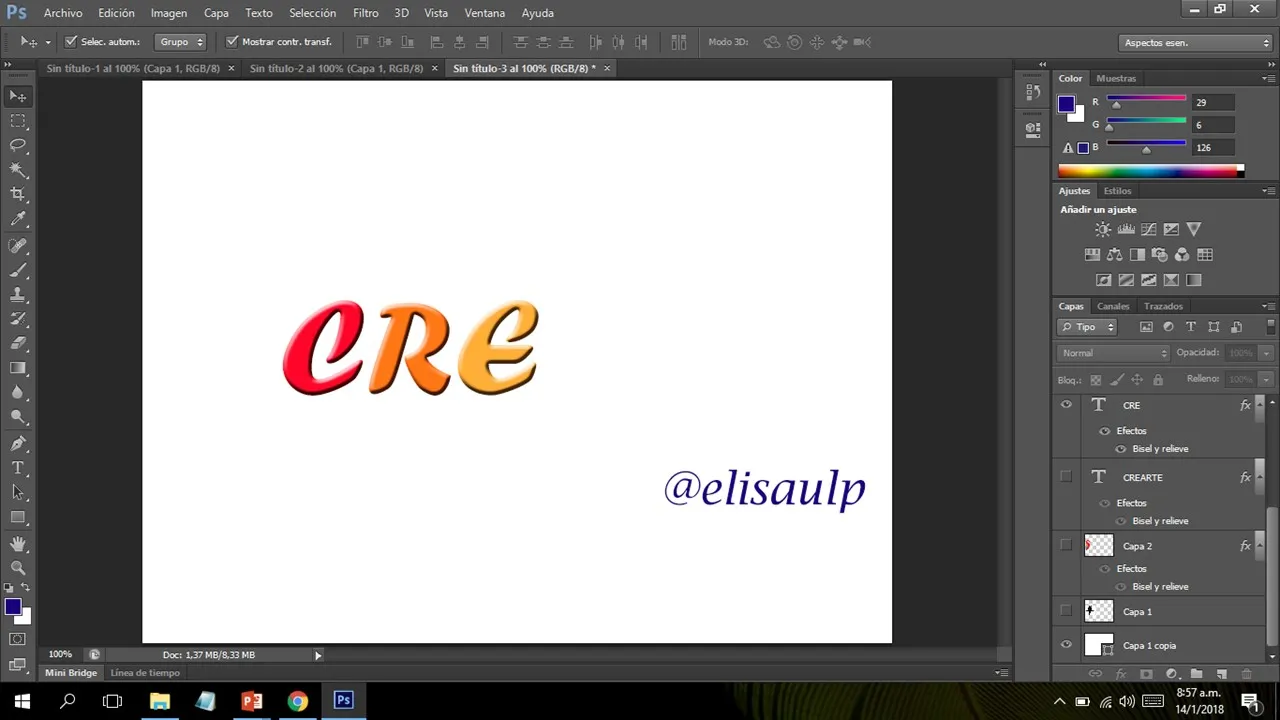Open Chrome from the taskbar
Screen dimensions: 1280x720
297,700
